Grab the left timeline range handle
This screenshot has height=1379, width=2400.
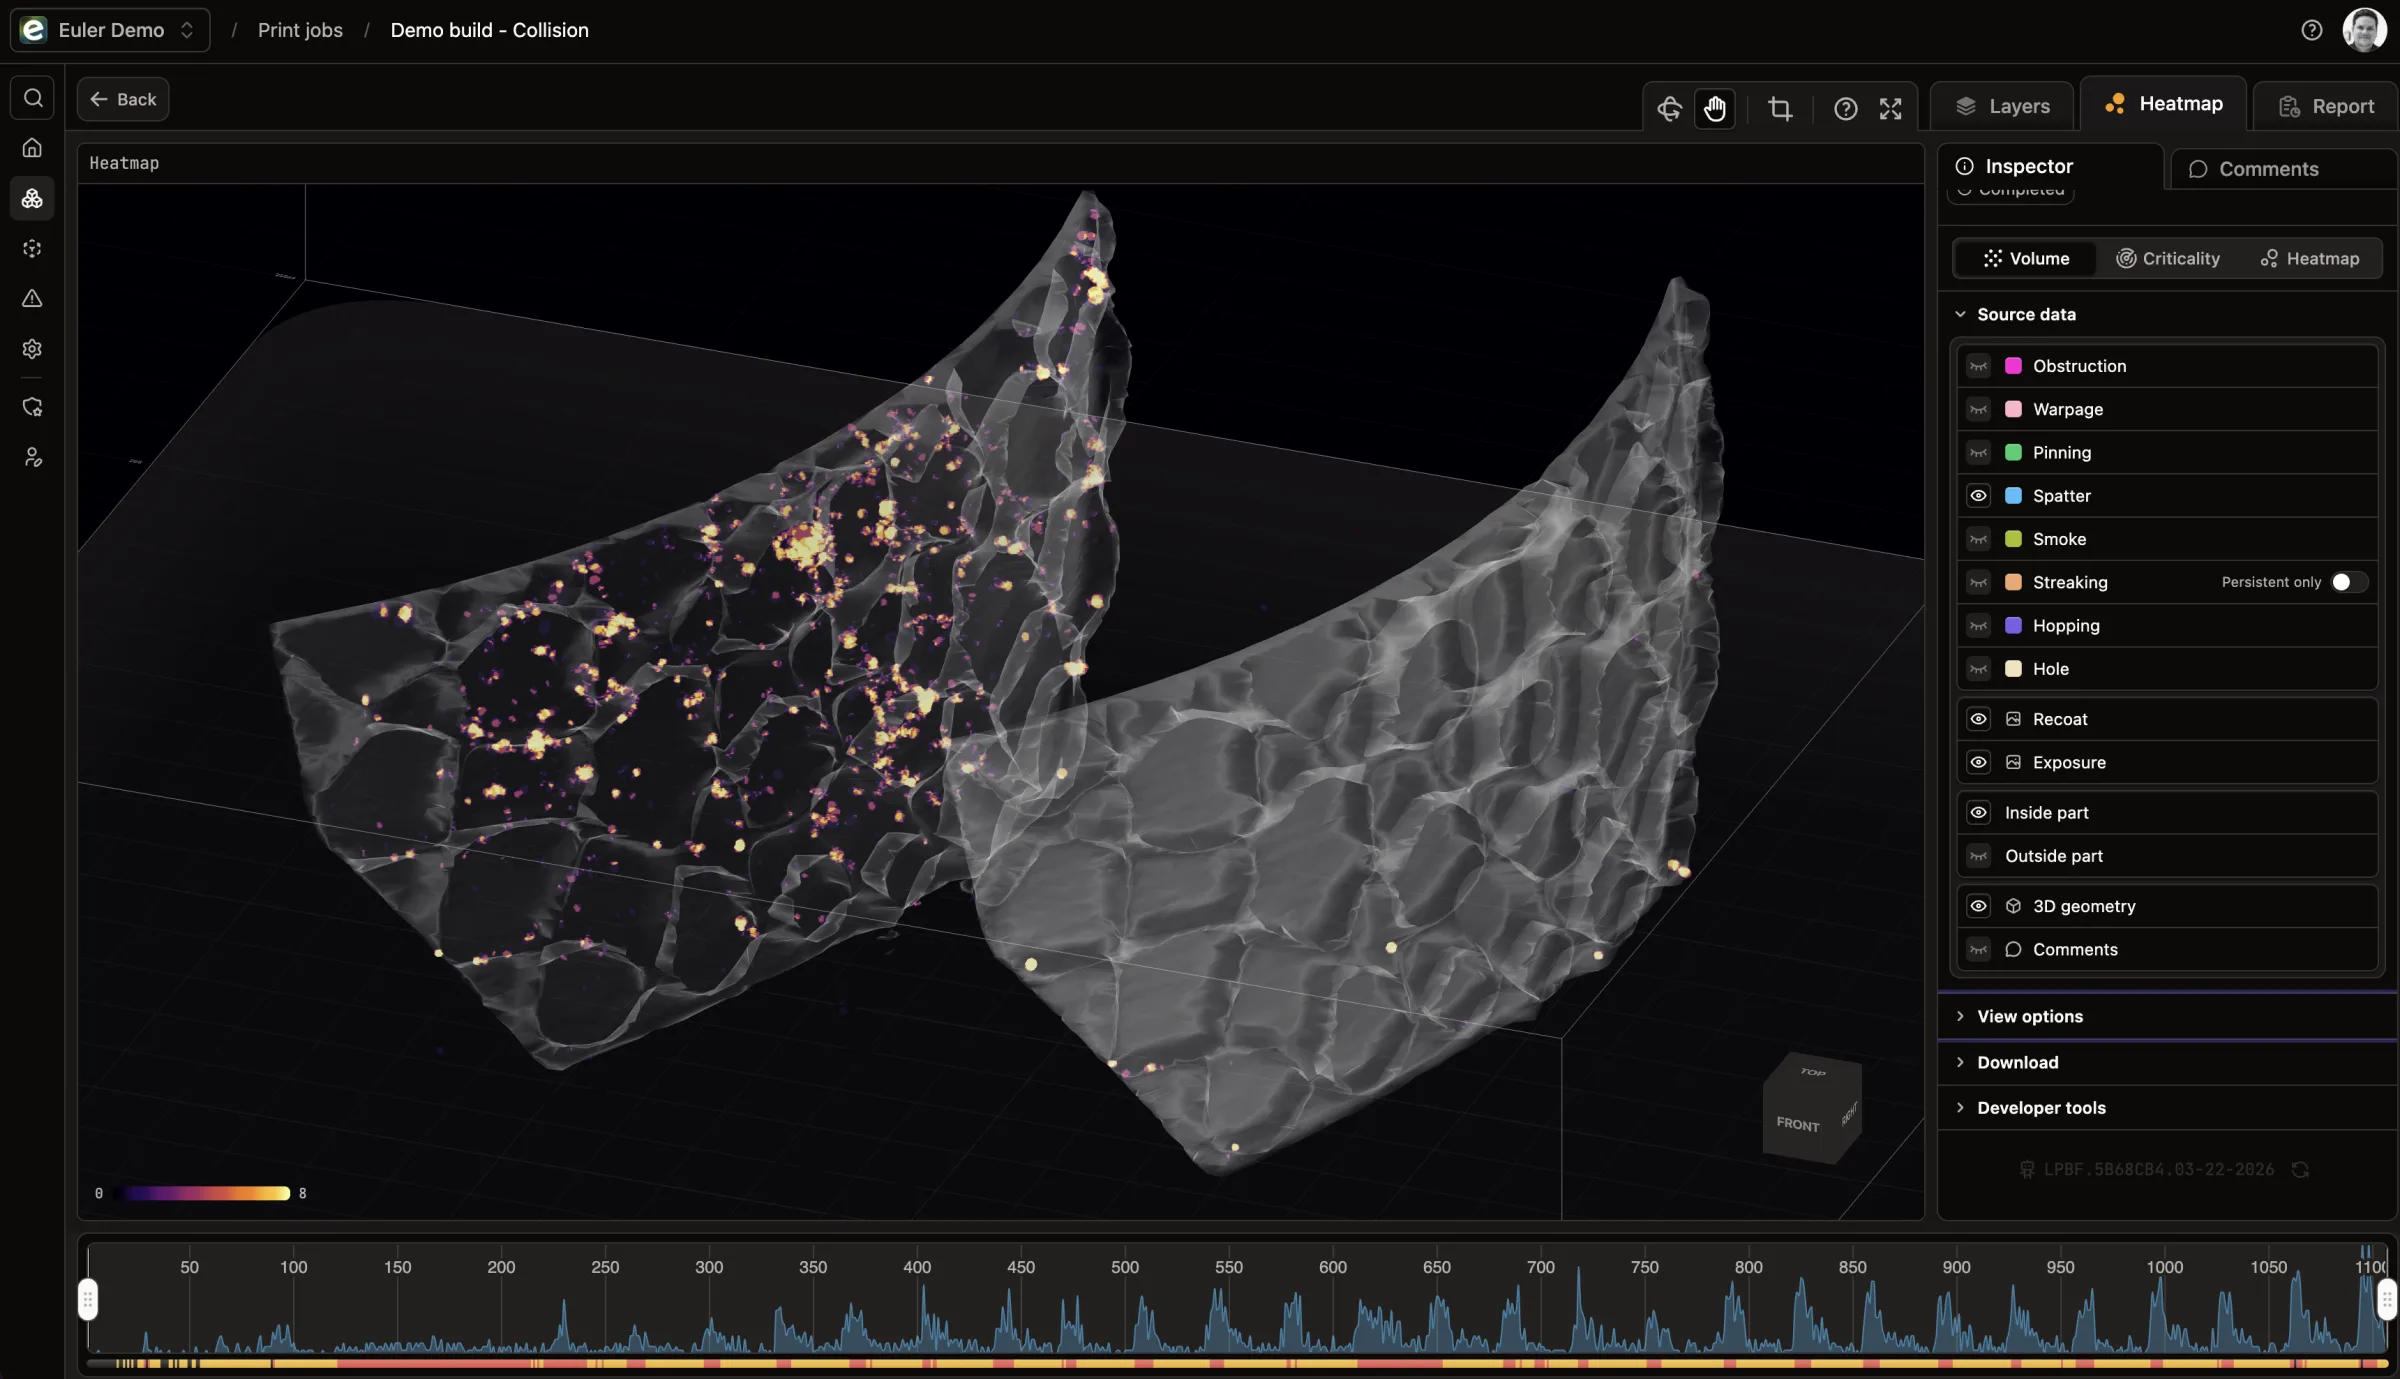pos(88,1299)
